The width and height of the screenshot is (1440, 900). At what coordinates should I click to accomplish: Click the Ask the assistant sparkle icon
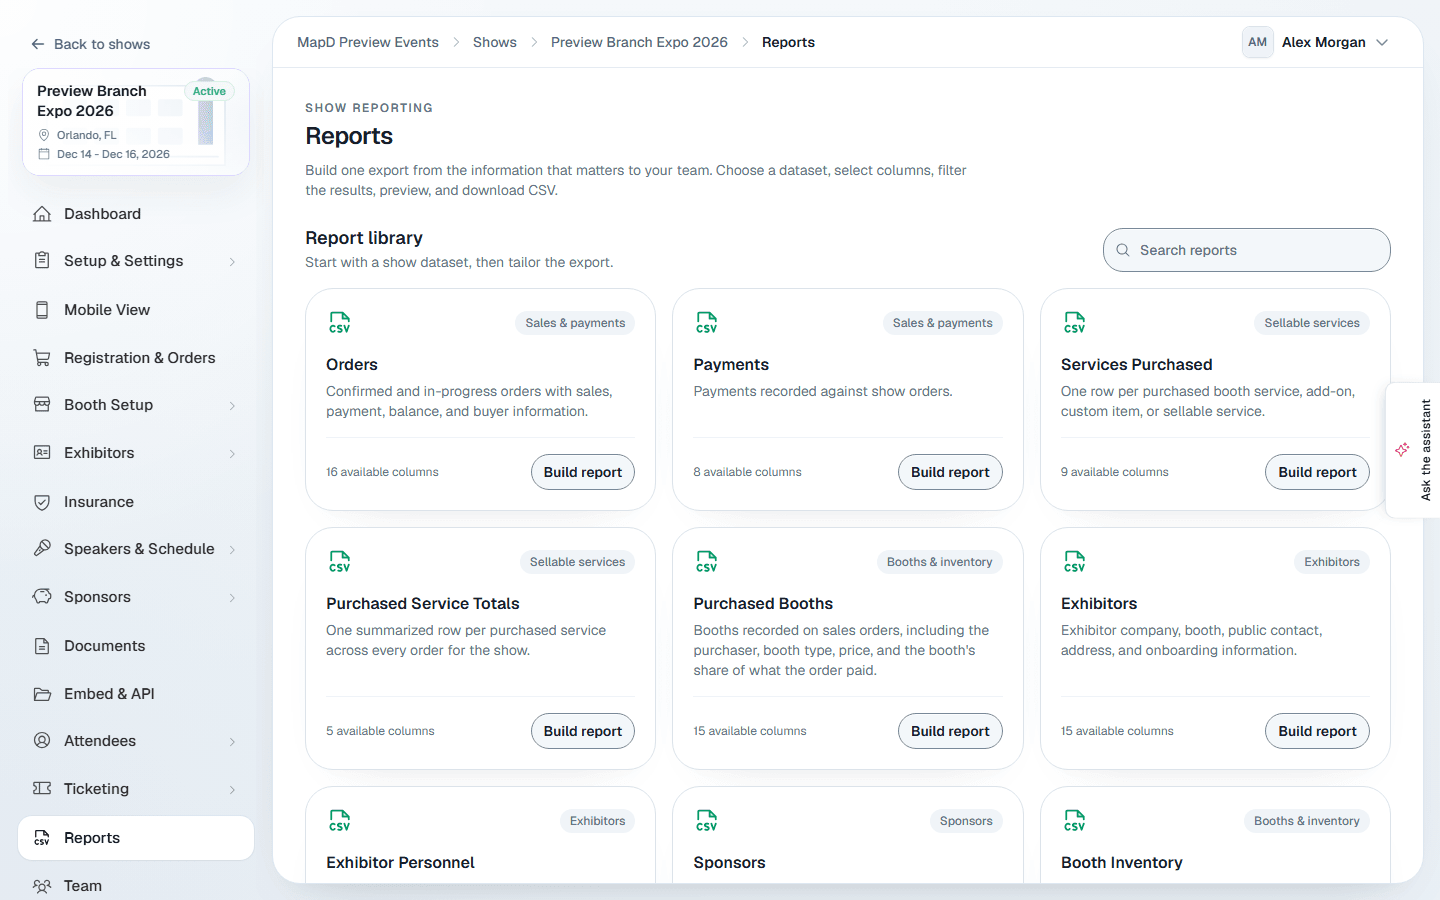pyautogui.click(x=1402, y=450)
